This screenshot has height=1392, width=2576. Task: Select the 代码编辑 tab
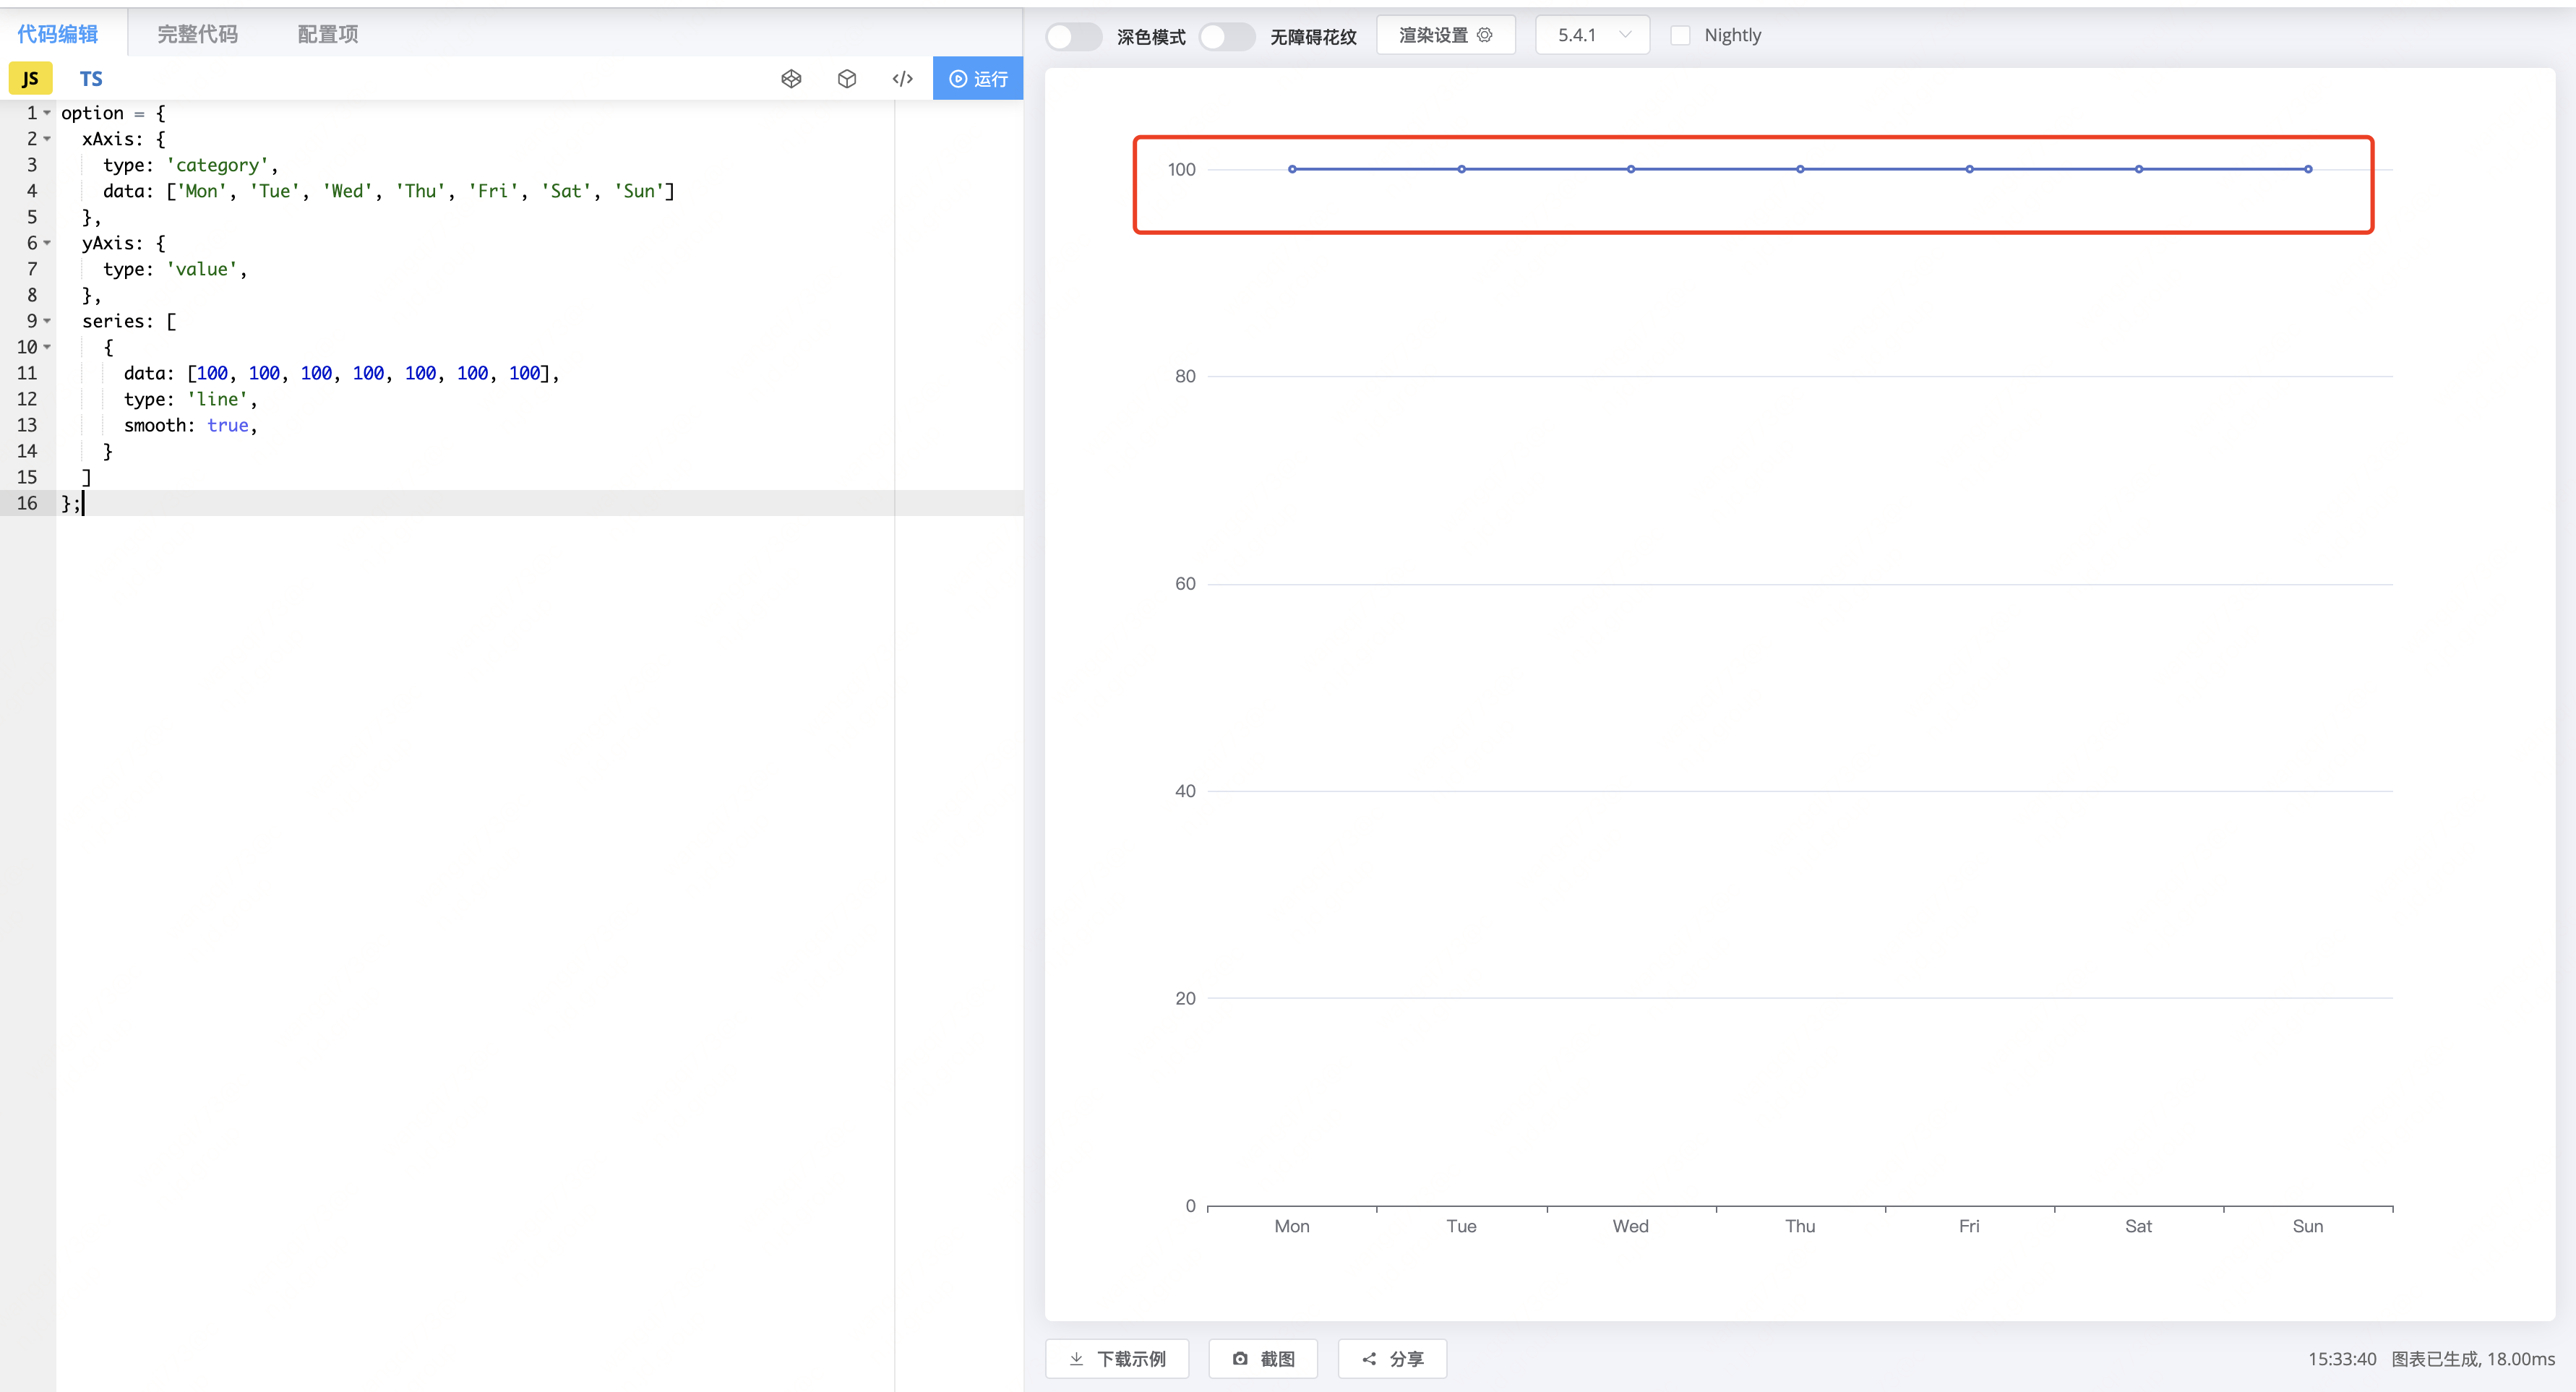[x=58, y=34]
